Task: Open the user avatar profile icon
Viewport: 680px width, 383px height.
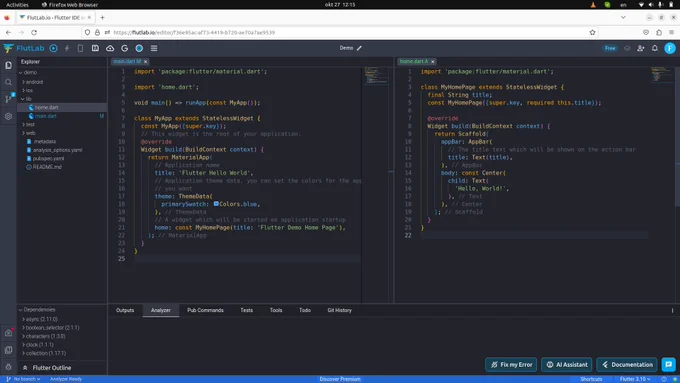Action: (670, 48)
